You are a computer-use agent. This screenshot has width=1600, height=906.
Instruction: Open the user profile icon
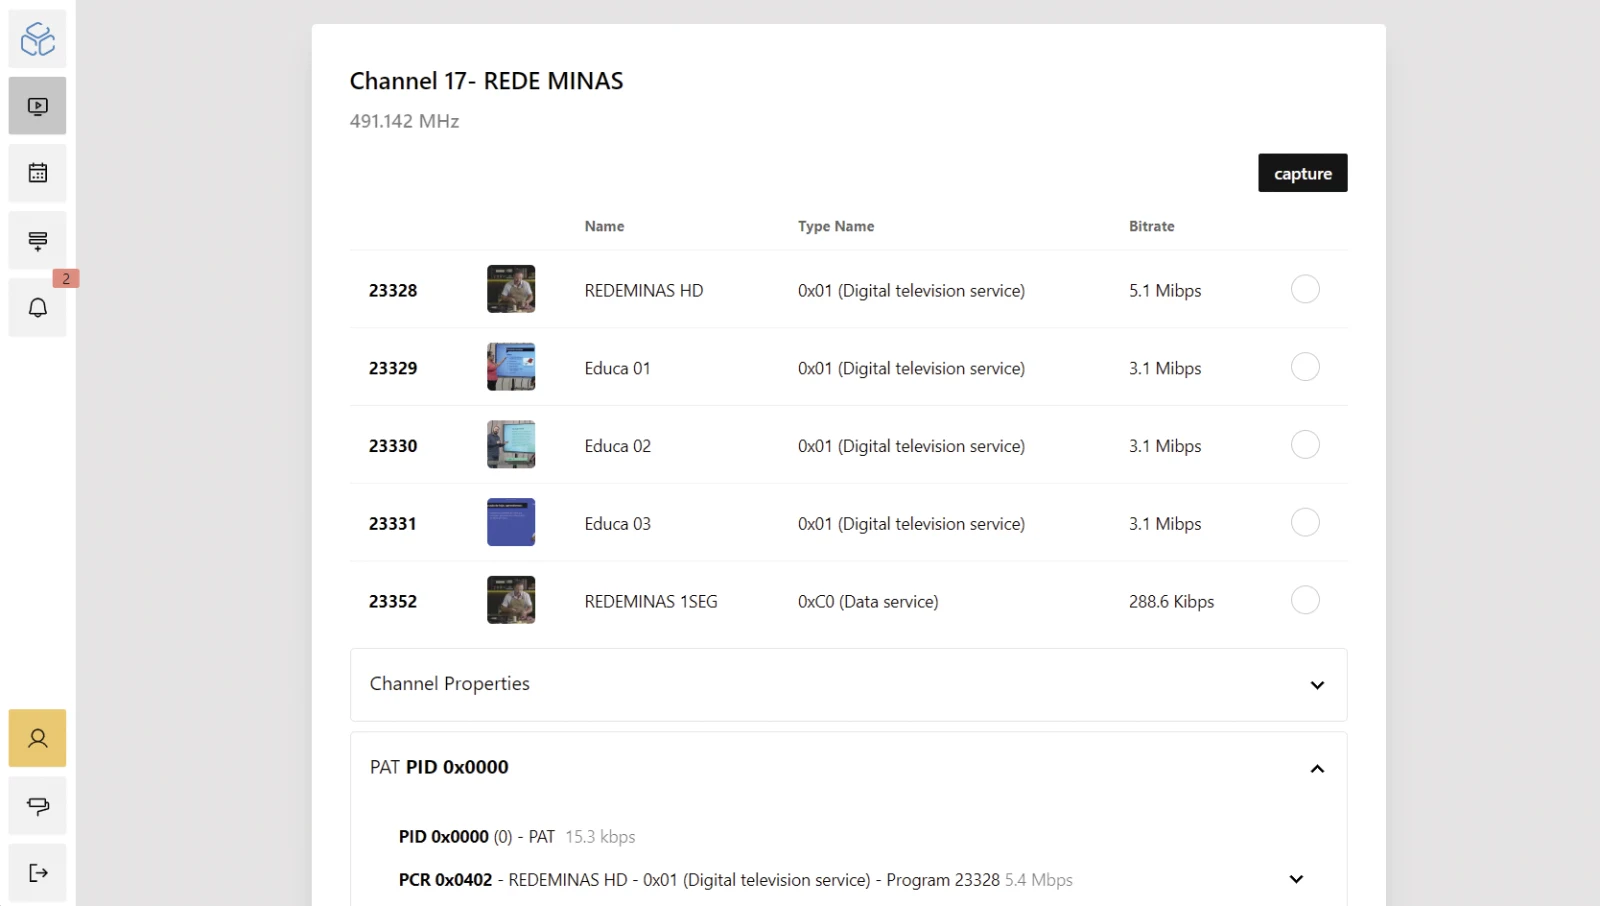pos(38,738)
